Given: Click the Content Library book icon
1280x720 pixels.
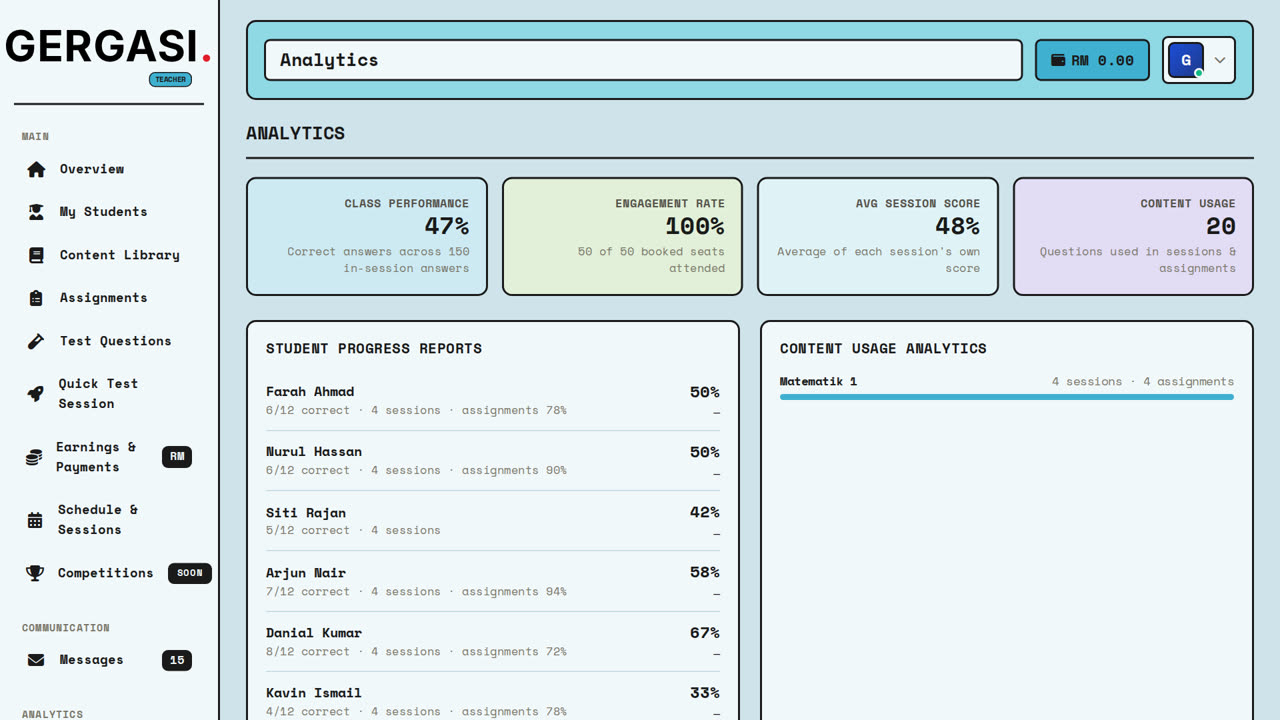Looking at the screenshot, I should tap(36, 255).
